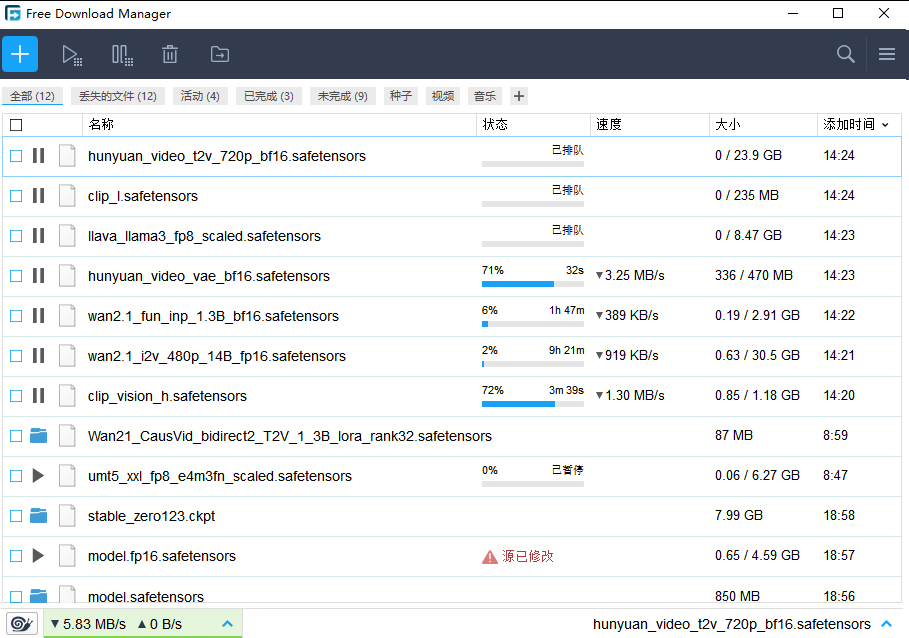Expand bottom details panel chevron at right

coord(887,624)
